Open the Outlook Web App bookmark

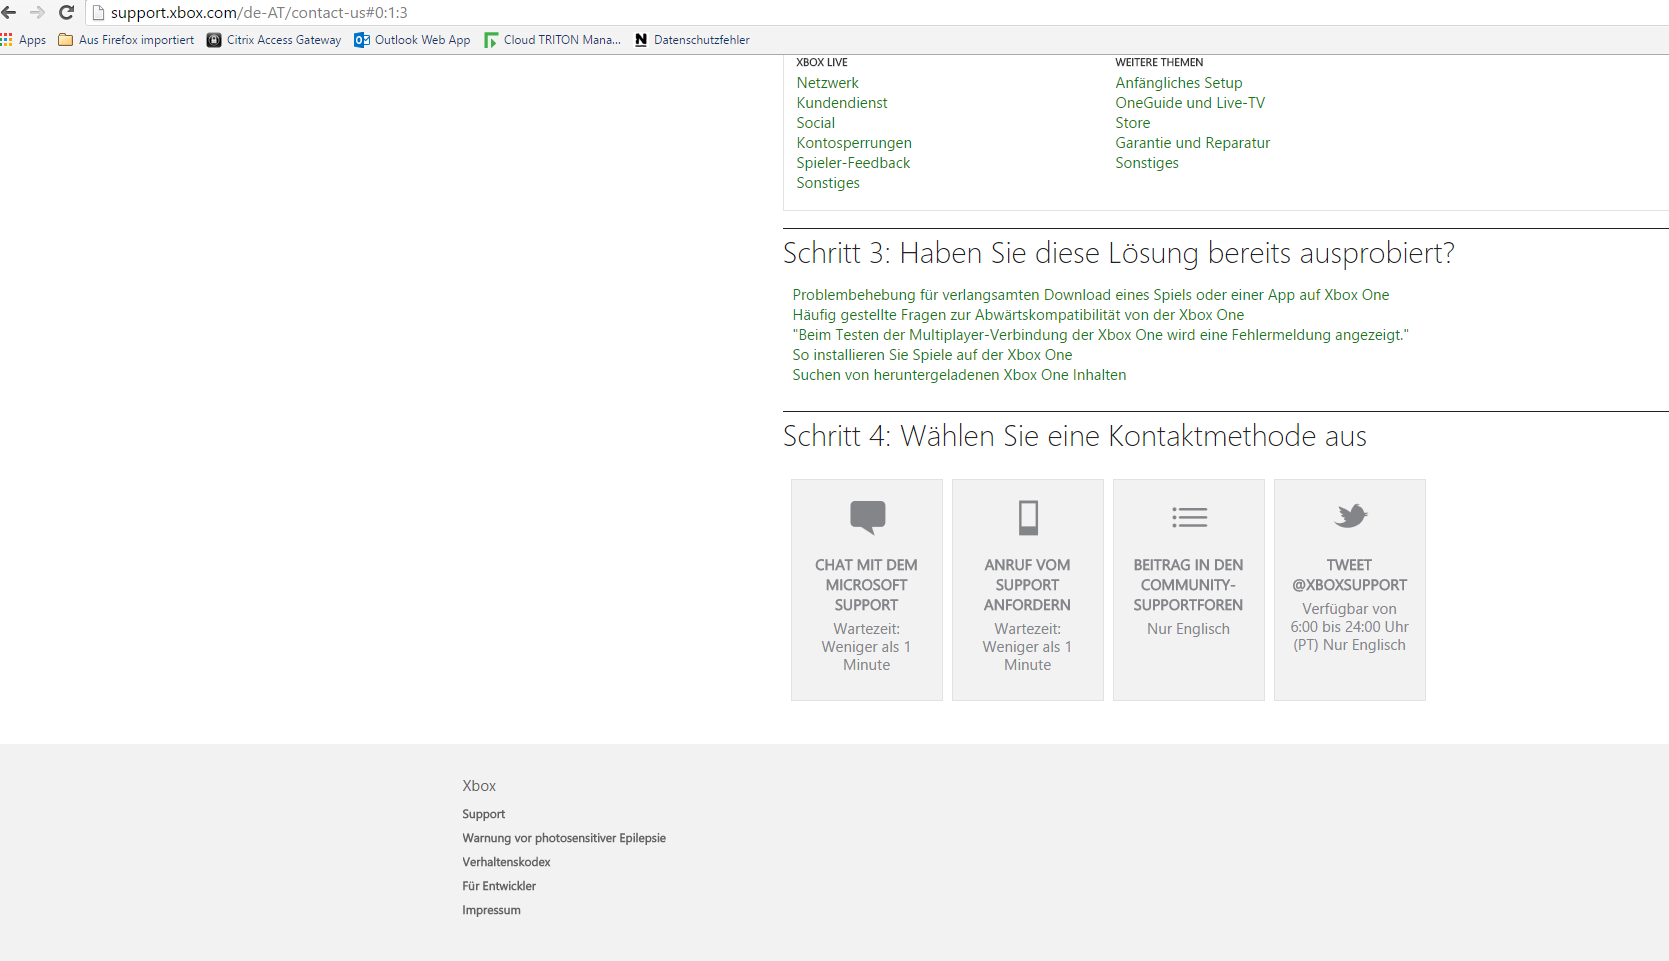point(412,40)
